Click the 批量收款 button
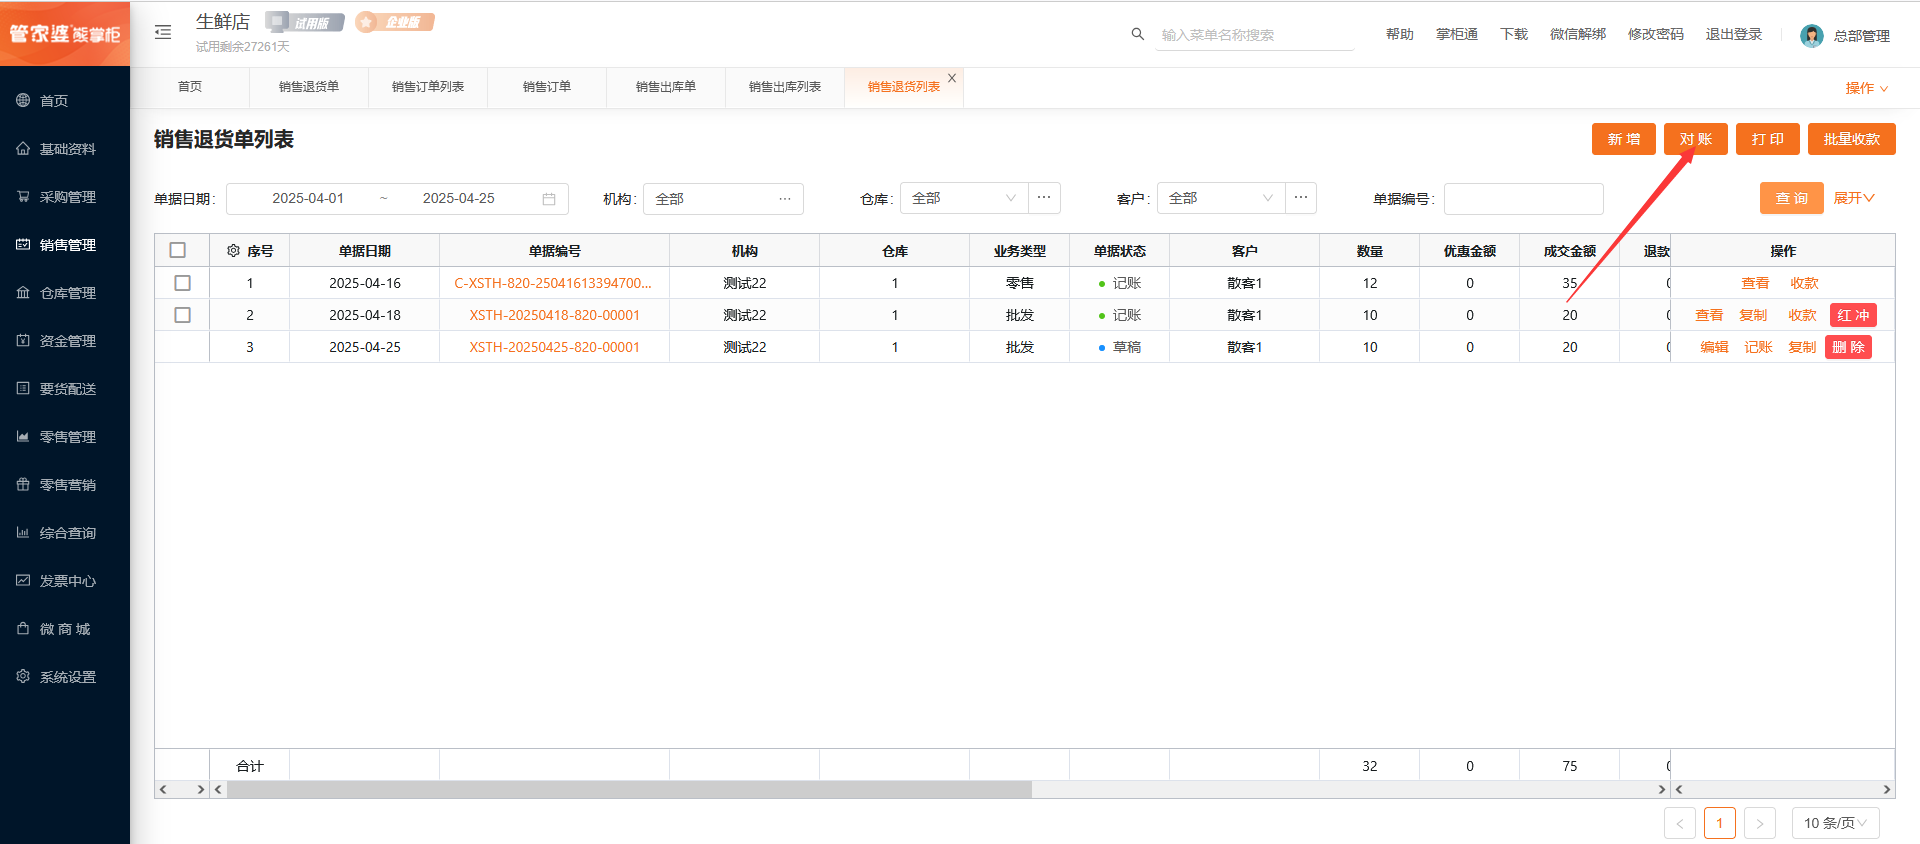Viewport: 1920px width, 844px height. click(1851, 139)
